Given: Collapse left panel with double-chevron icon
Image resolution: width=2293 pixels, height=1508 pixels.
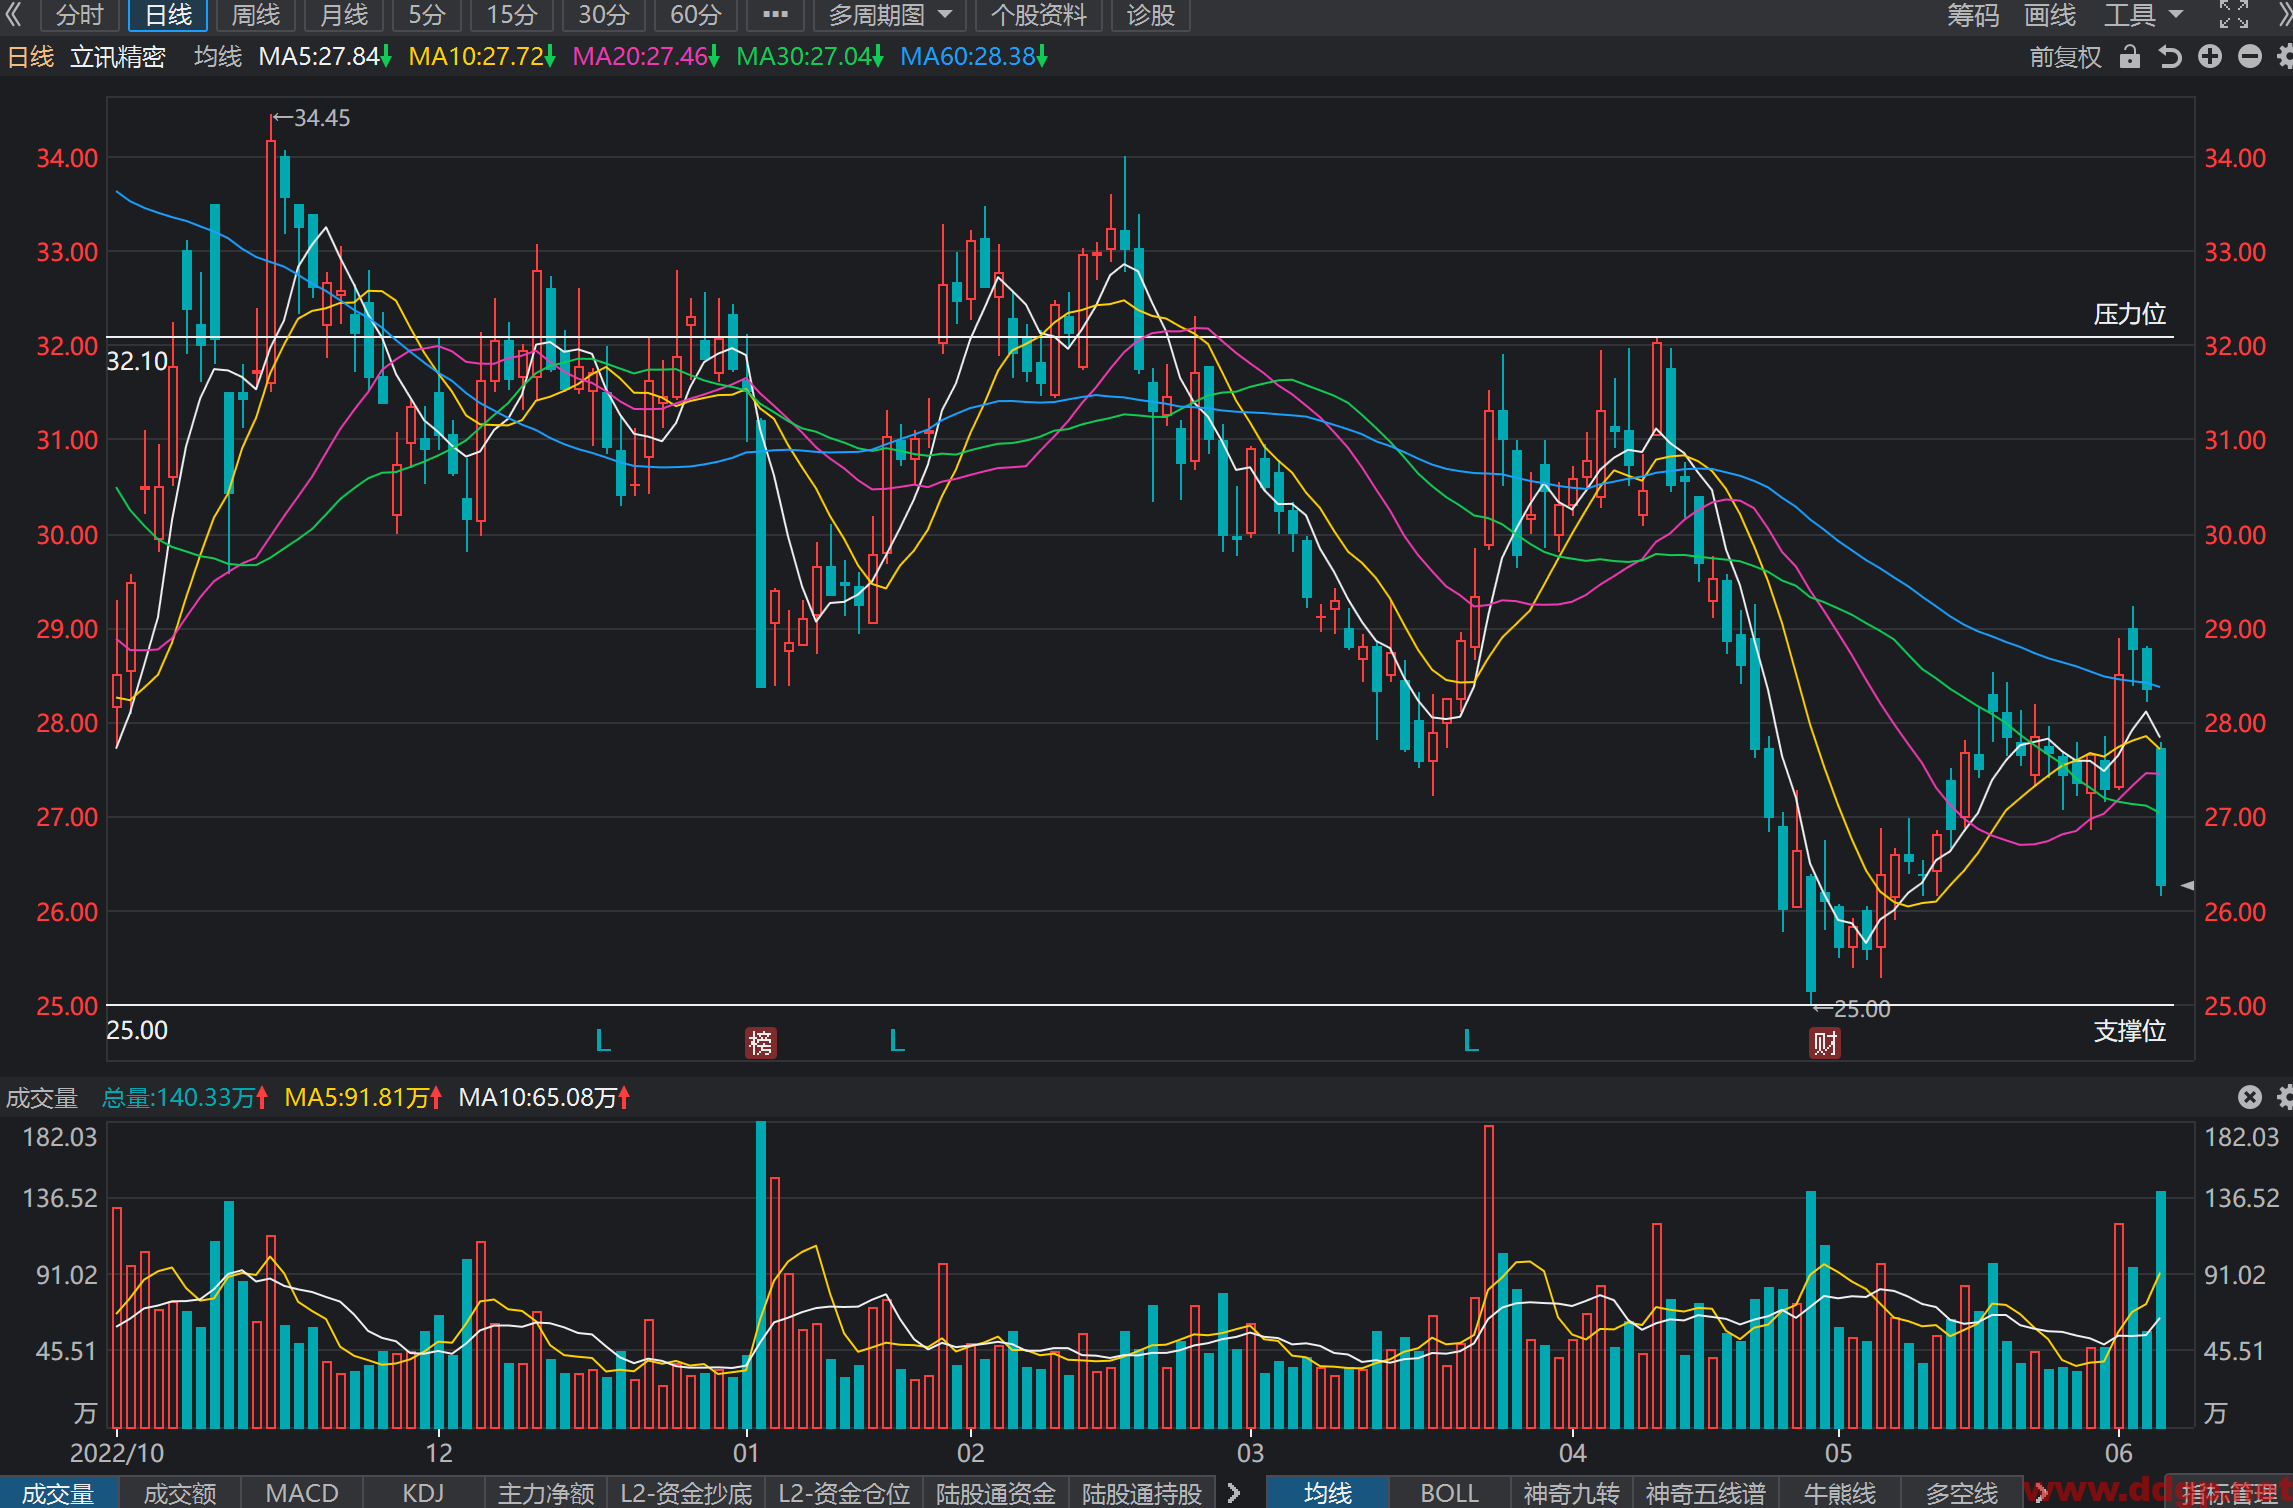Looking at the screenshot, I should tap(14, 15).
